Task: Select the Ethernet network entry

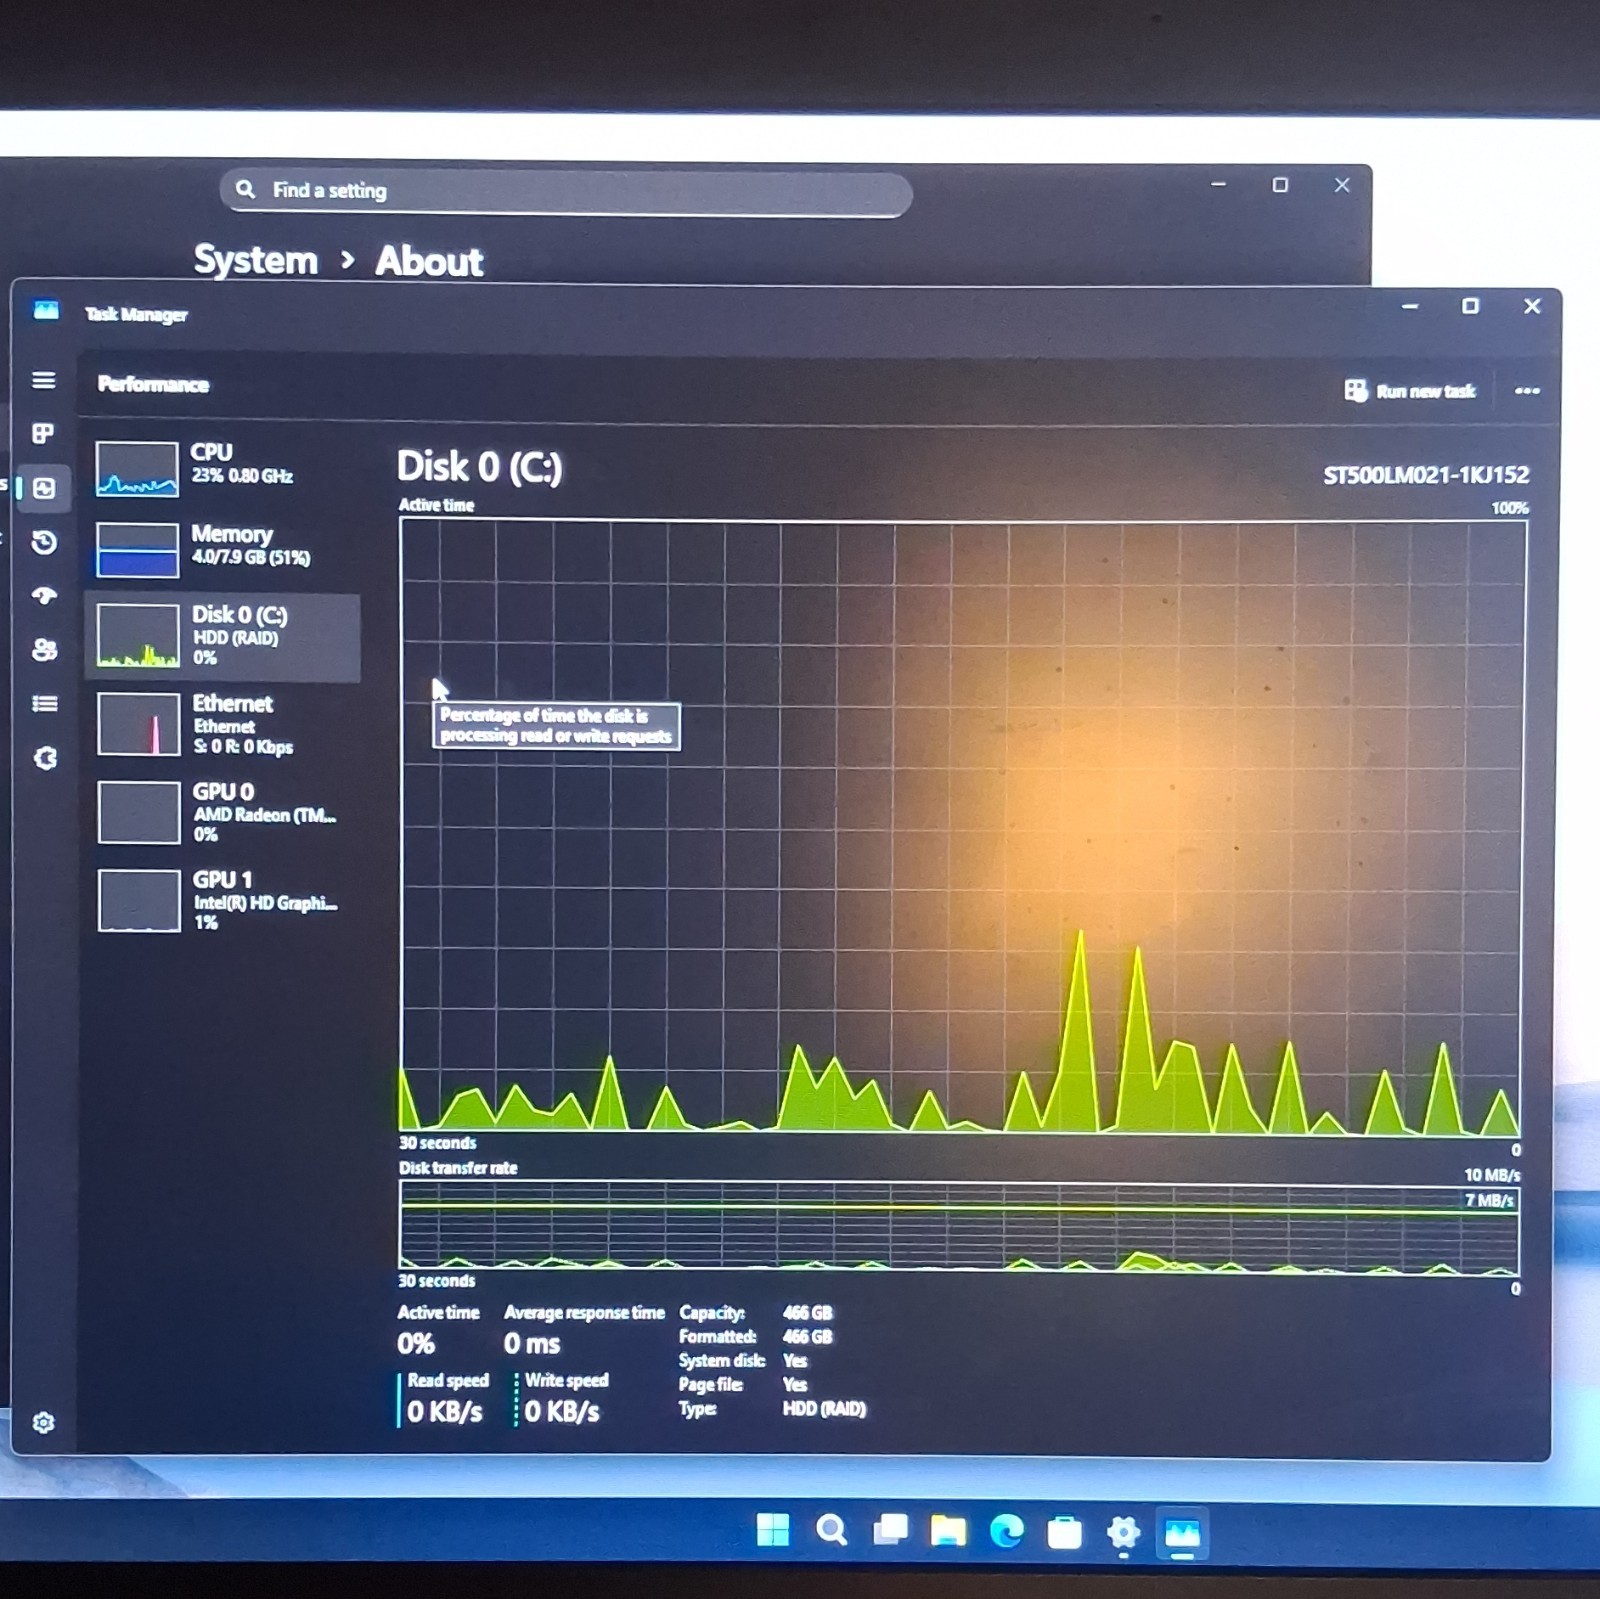Action: click(x=221, y=725)
